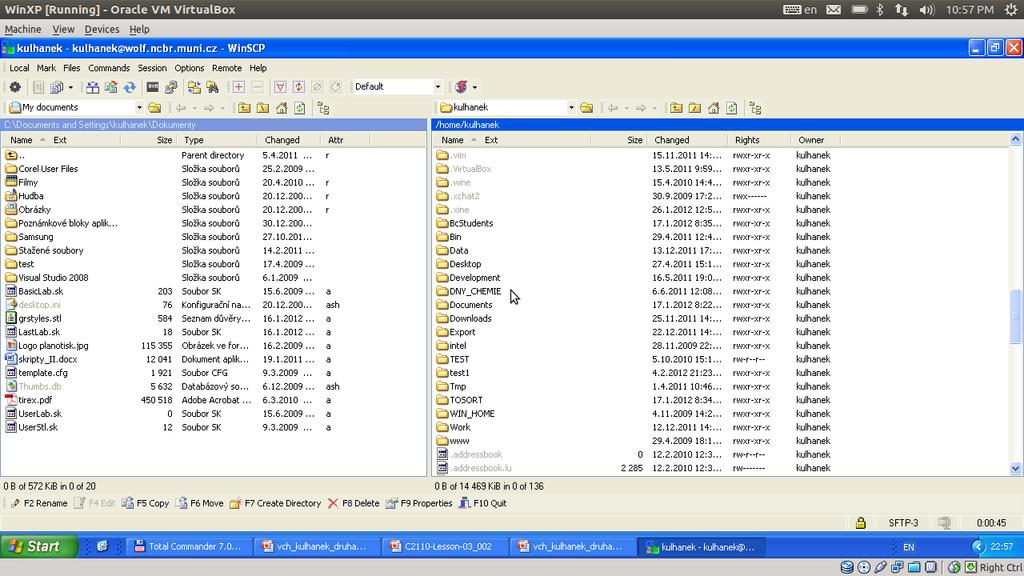The width and height of the screenshot is (1024, 576).
Task: Select the local parent directory row
Action: pos(213,155)
